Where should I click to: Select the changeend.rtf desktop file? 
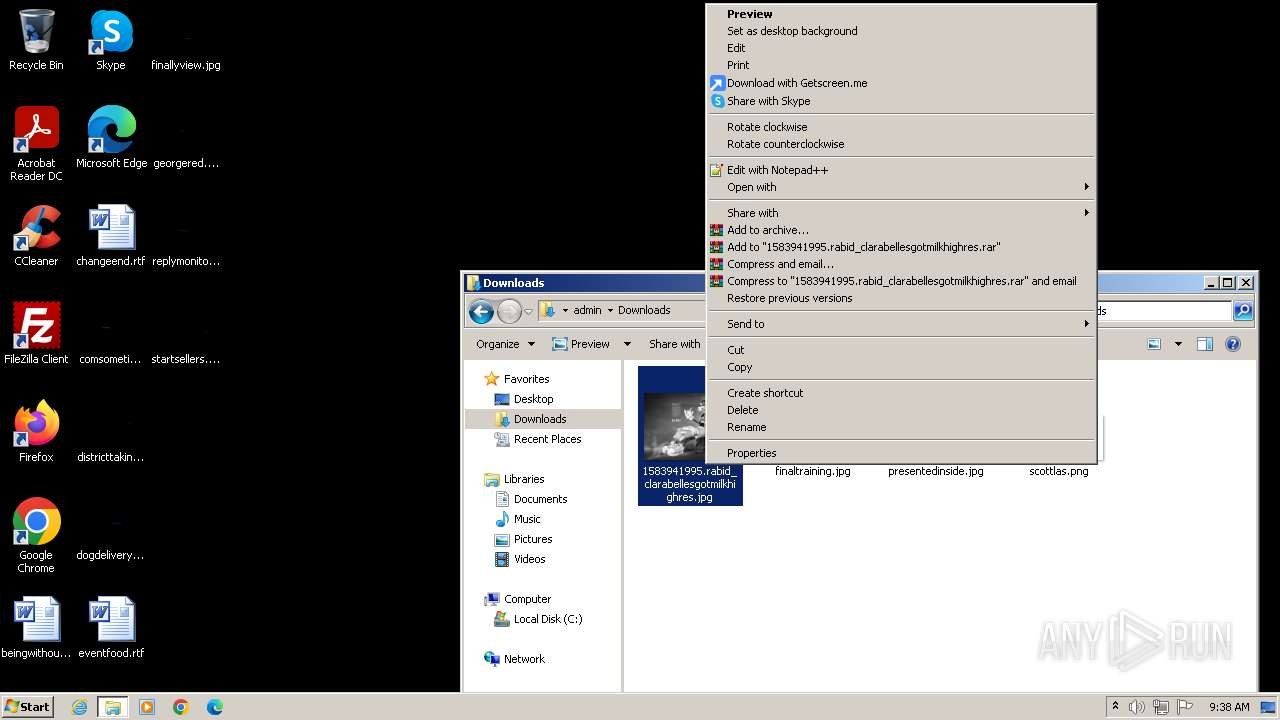[x=111, y=236]
